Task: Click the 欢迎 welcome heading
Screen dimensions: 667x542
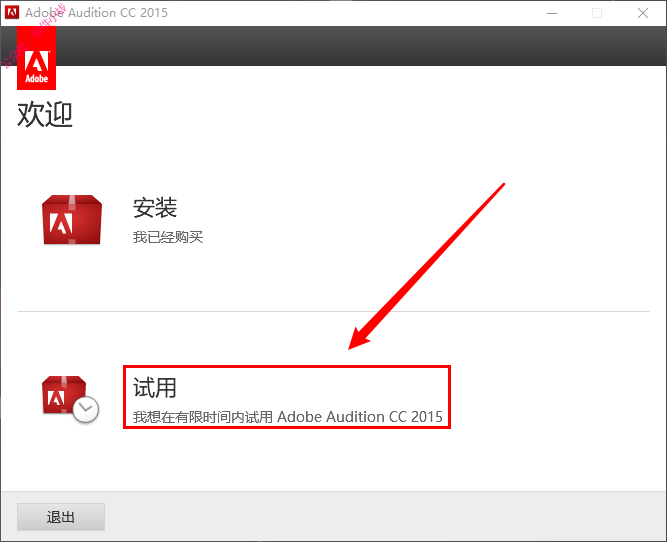Action: [45, 114]
